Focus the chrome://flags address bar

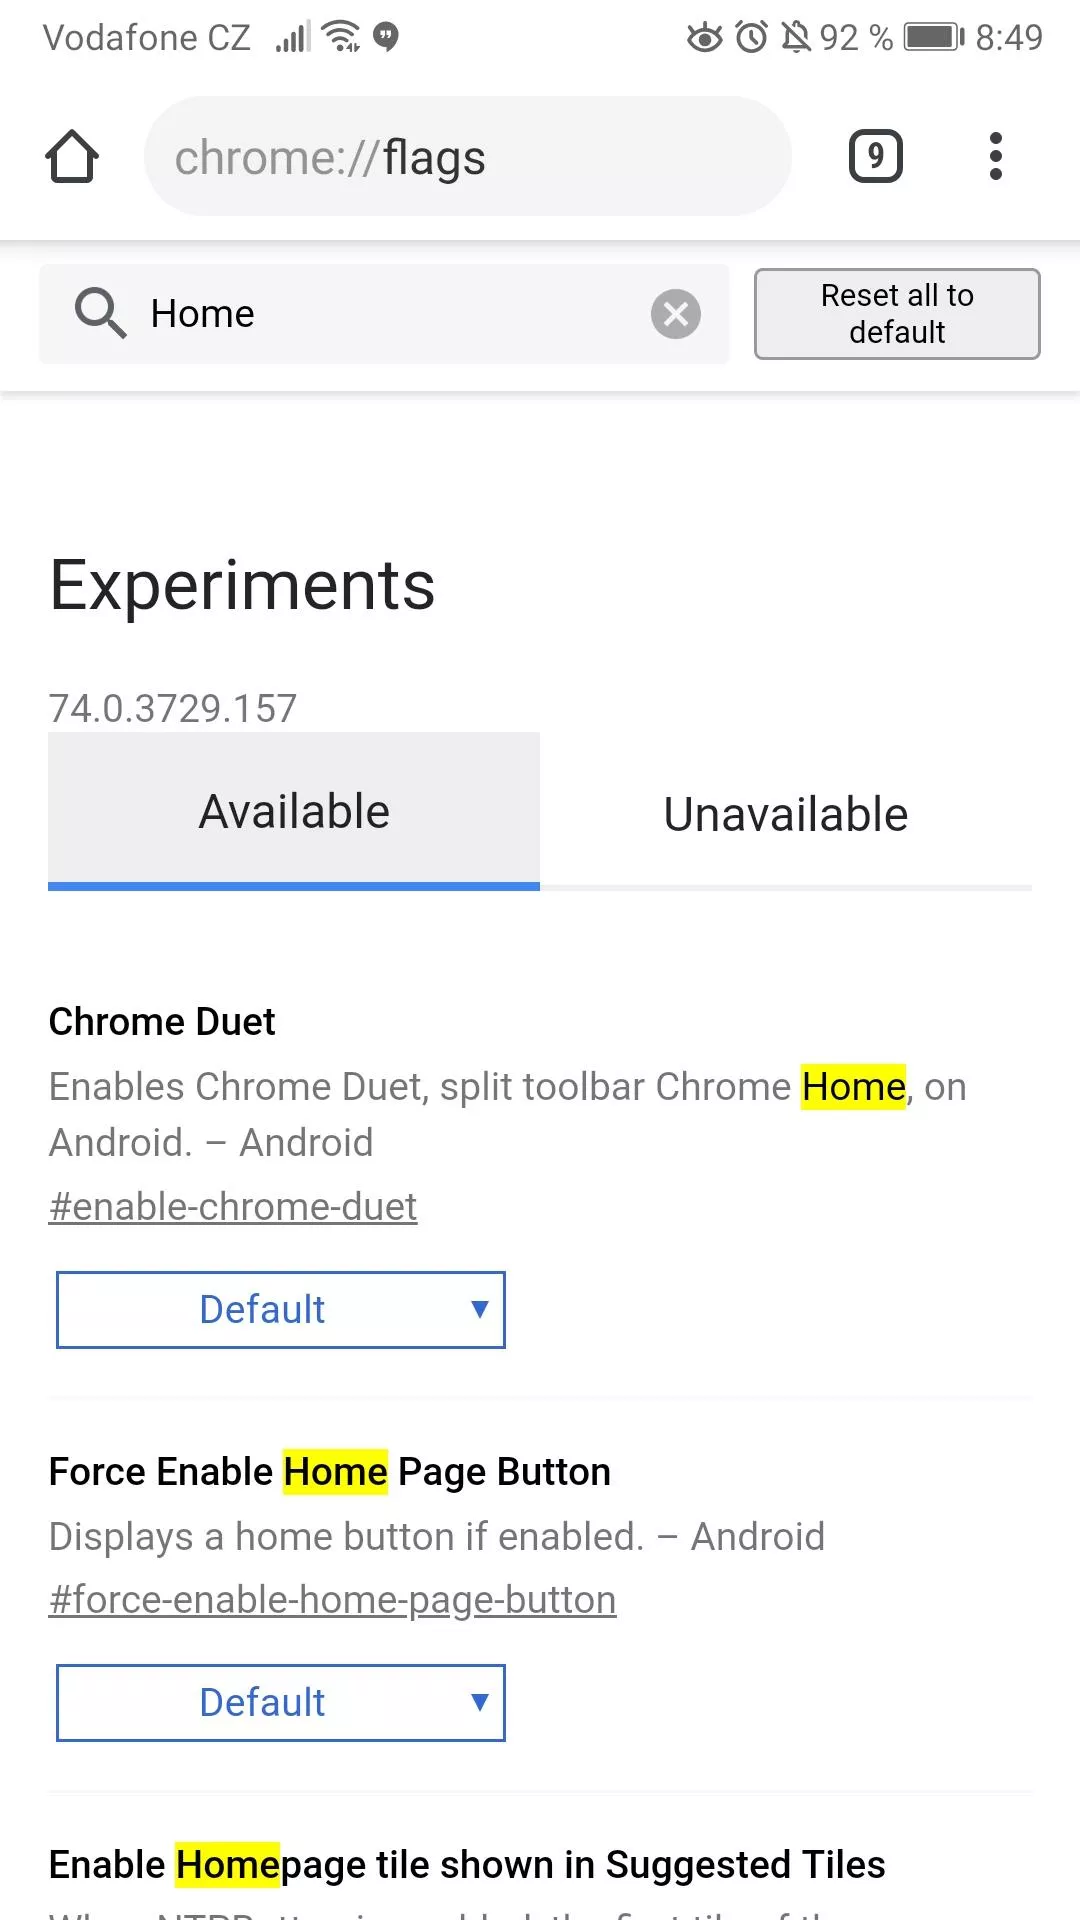[468, 156]
